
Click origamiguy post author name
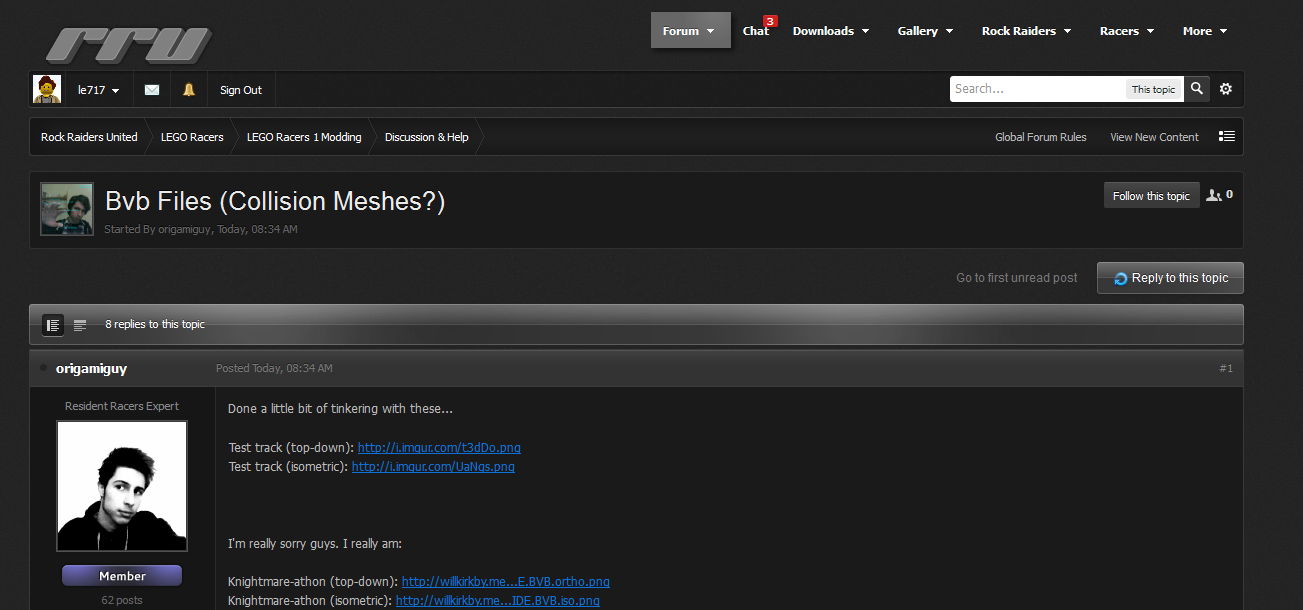pos(91,369)
